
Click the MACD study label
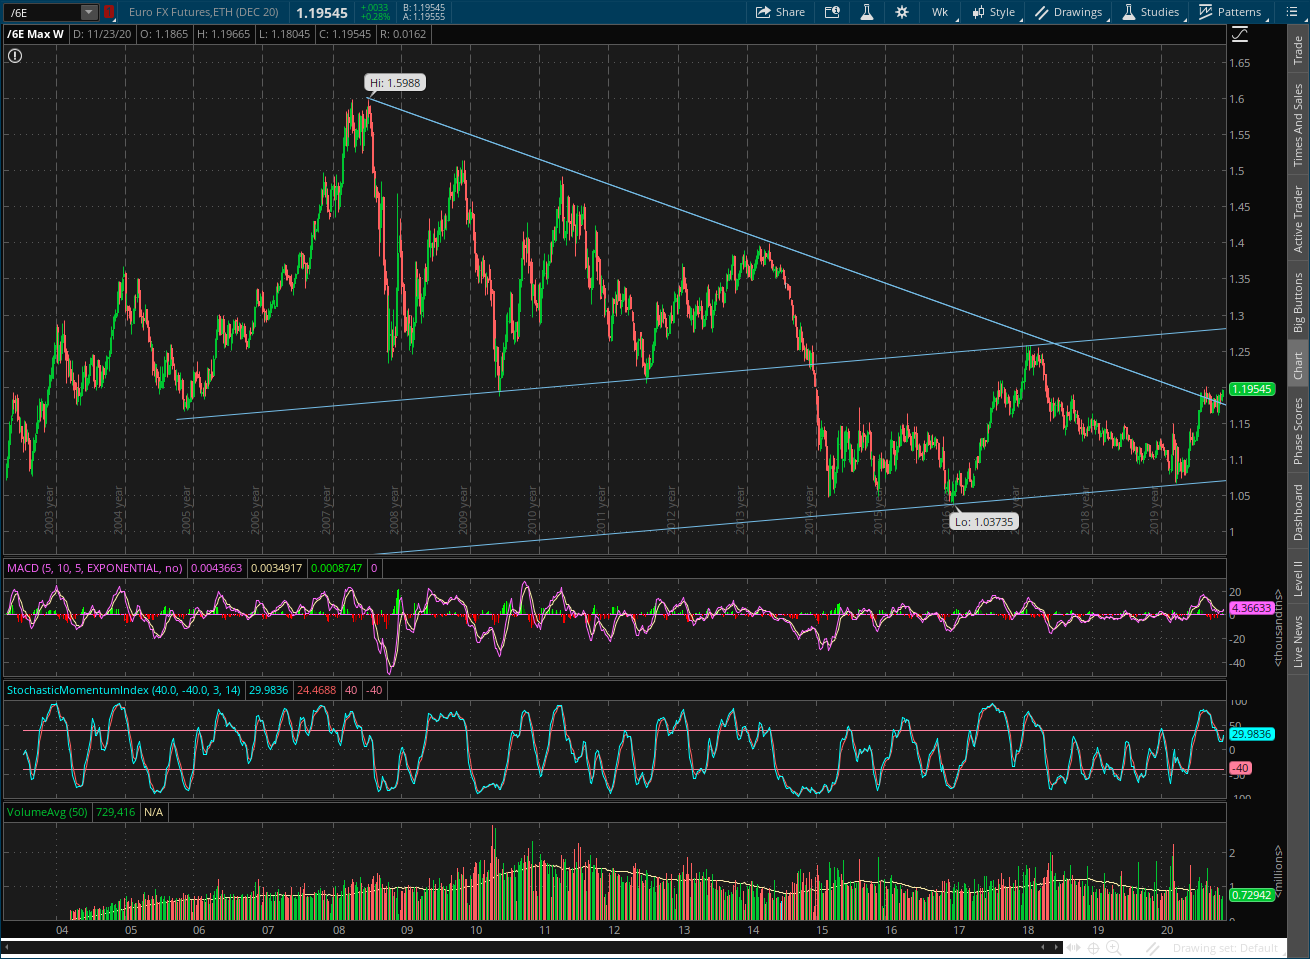pyautogui.click(x=94, y=568)
